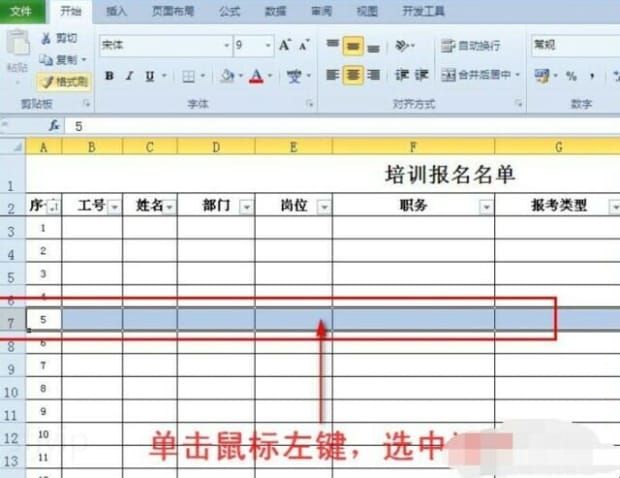
Task: Select cell with sequence number 10
Action: [x=43, y=434]
